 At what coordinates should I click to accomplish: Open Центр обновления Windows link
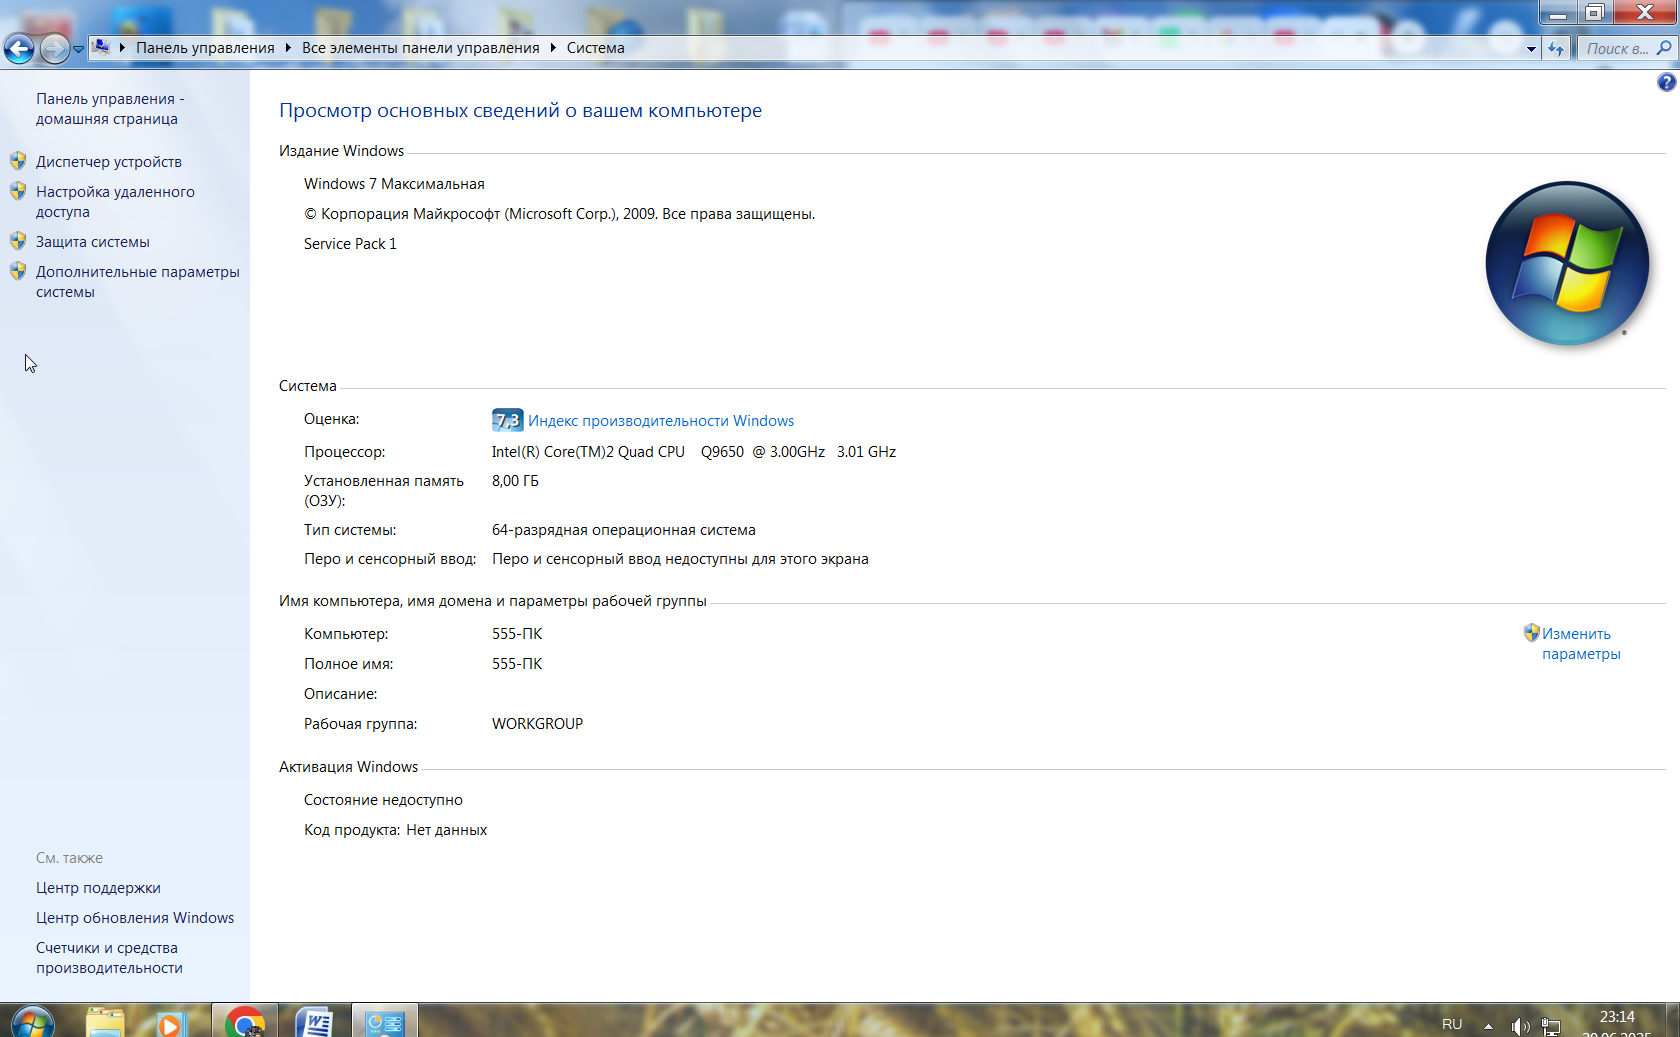click(135, 918)
